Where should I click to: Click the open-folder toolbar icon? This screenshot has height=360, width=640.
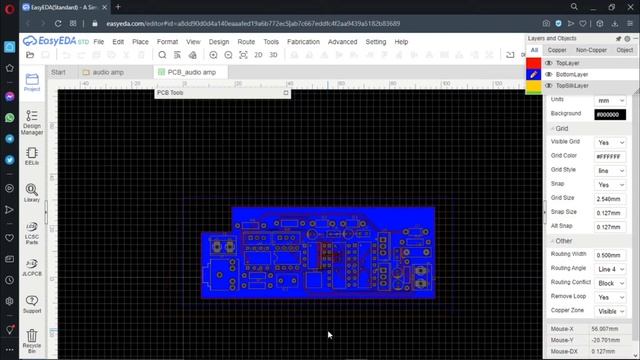click(x=30, y=55)
